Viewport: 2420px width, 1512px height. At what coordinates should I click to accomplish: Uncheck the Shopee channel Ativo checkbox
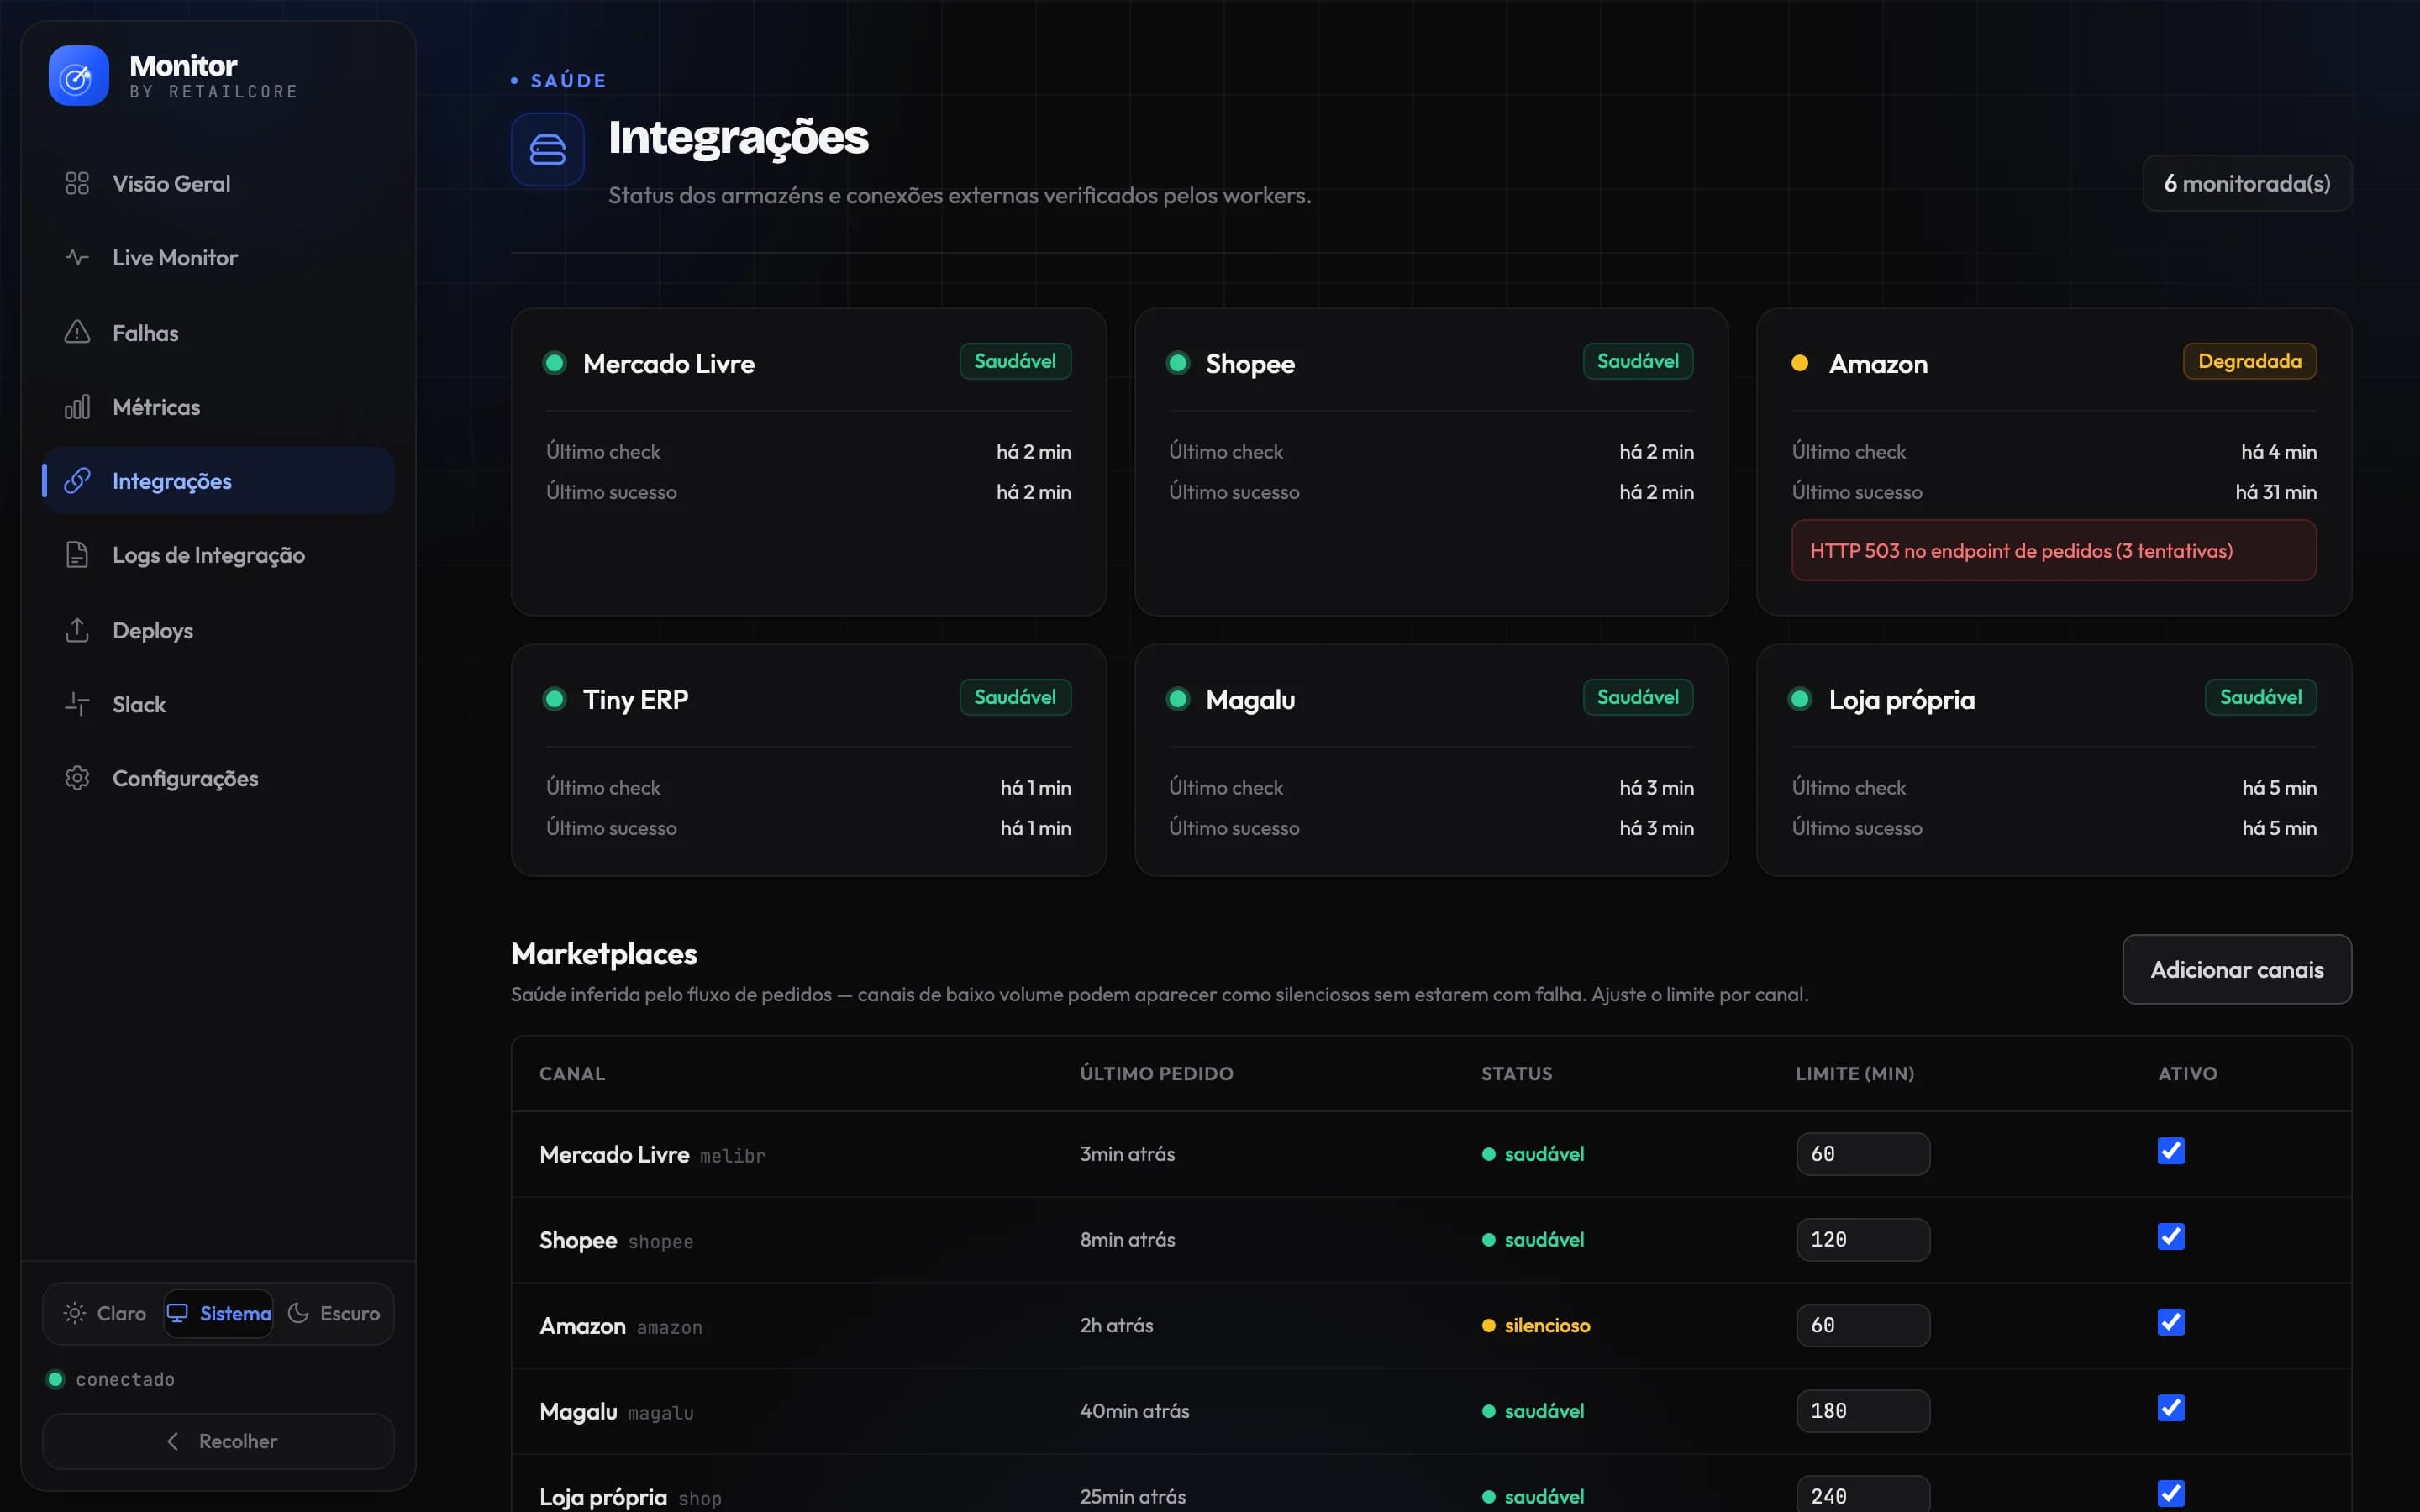[2170, 1237]
